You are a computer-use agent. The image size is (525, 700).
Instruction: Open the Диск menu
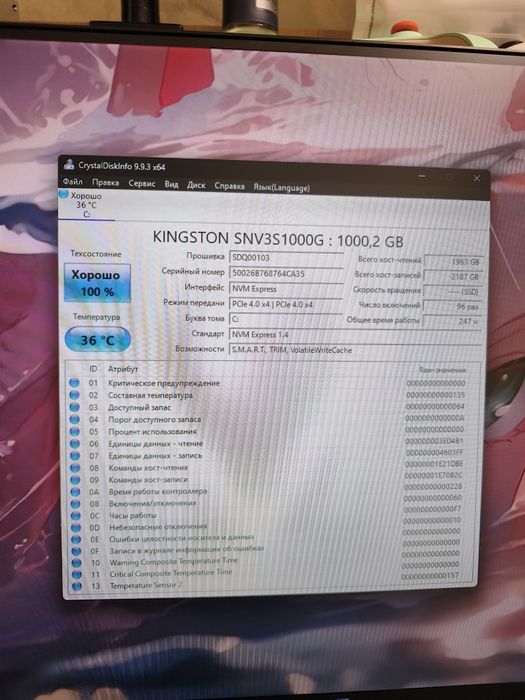coord(196,185)
